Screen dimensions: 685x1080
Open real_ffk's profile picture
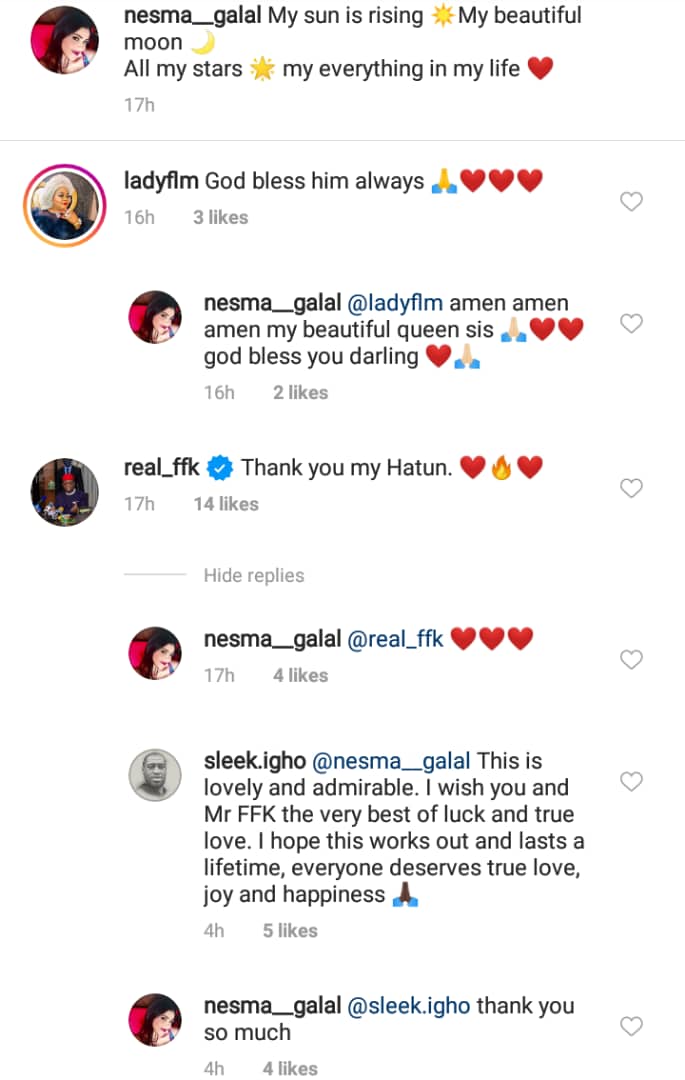tap(65, 488)
